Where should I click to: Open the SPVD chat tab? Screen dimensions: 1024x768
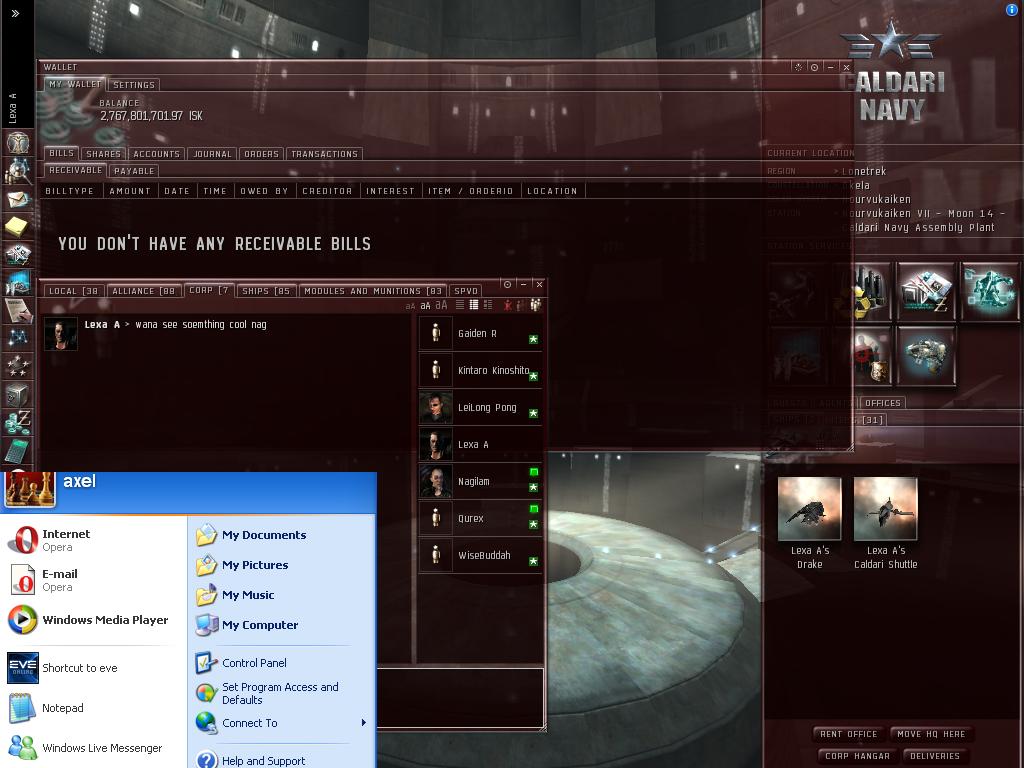466,291
